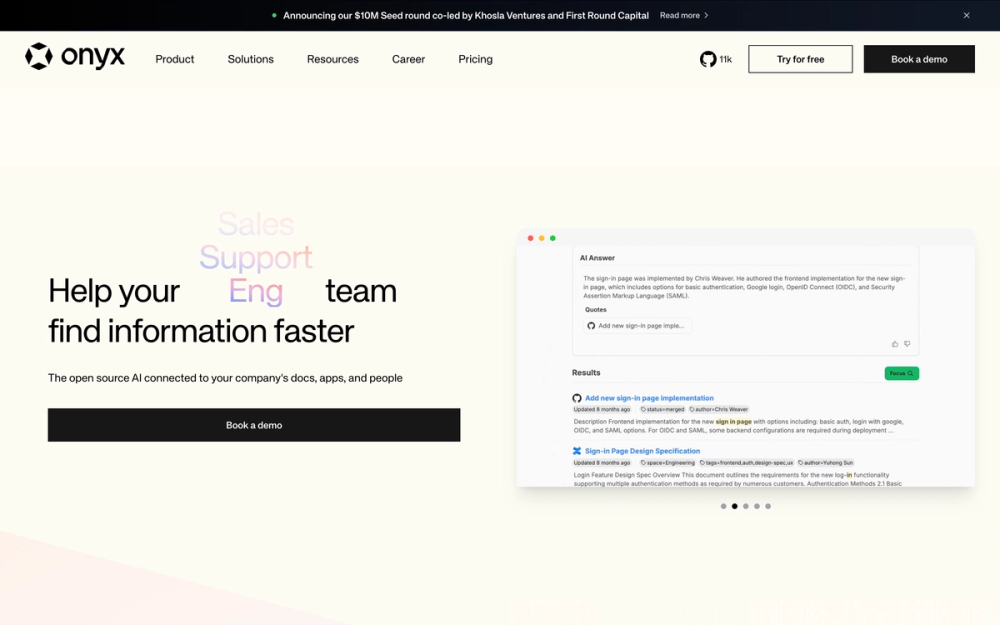The height and width of the screenshot is (625, 1000).
Task: Click the seed round announcement text
Action: click(x=466, y=15)
